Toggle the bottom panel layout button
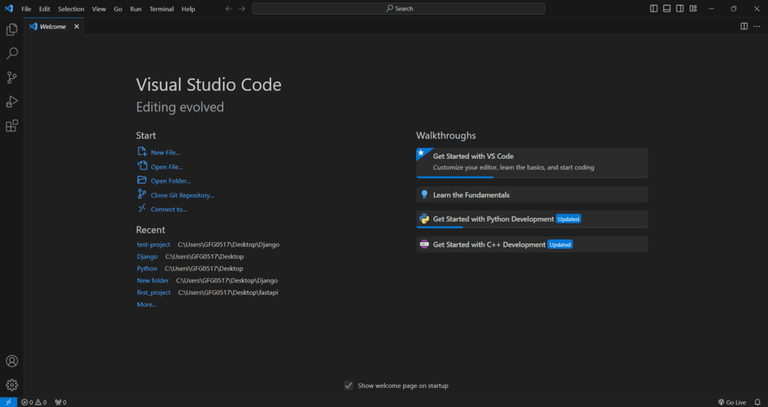768x407 pixels. coord(667,9)
